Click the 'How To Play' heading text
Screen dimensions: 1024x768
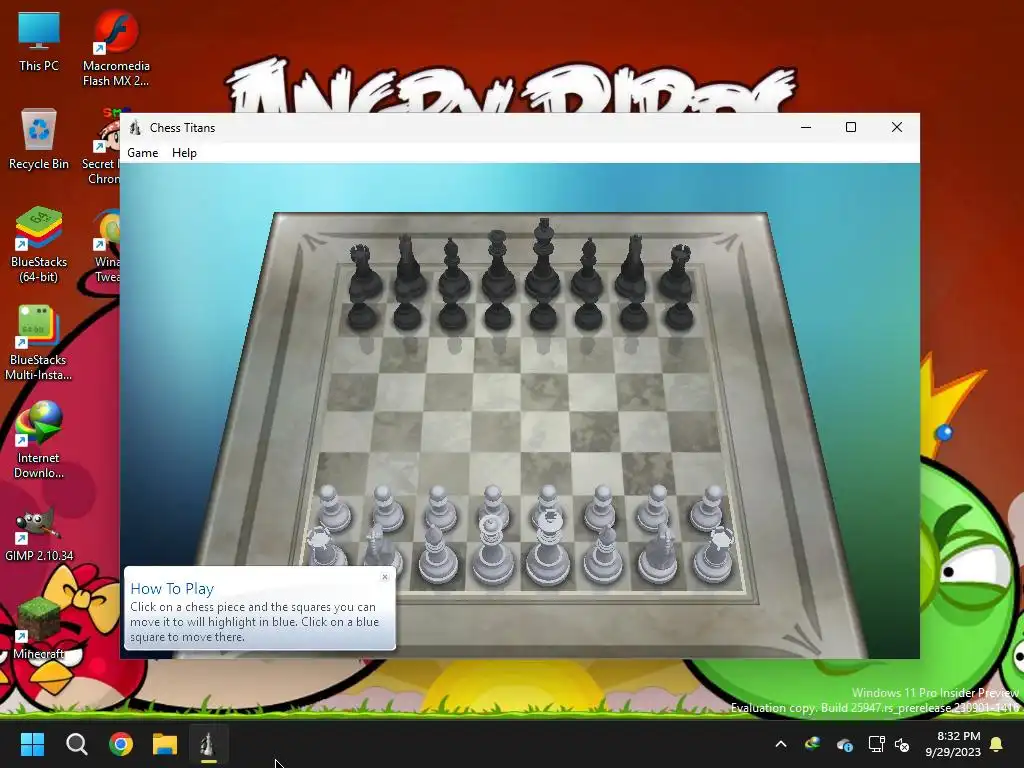[x=172, y=588]
